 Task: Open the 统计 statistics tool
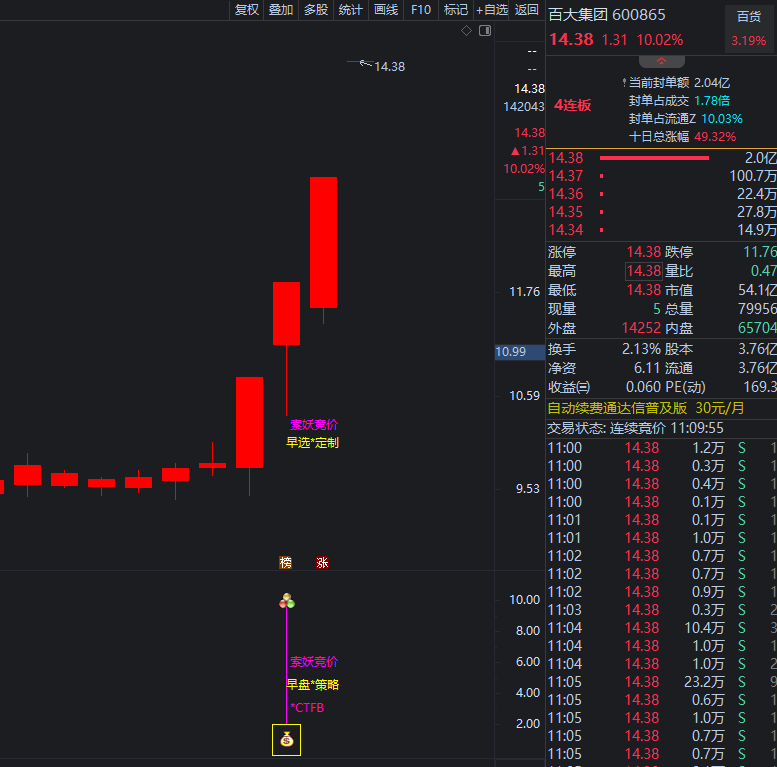(x=351, y=10)
